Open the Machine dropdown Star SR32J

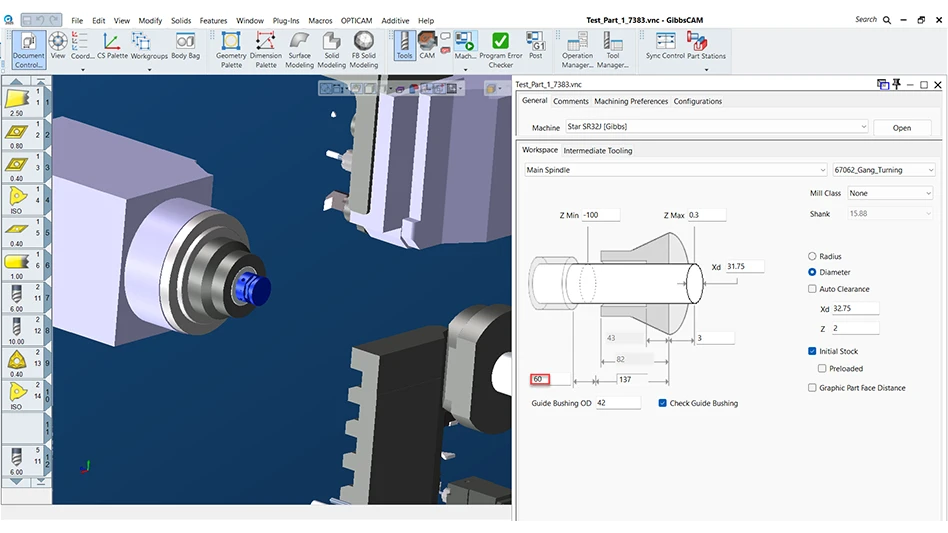pyautogui.click(x=717, y=127)
